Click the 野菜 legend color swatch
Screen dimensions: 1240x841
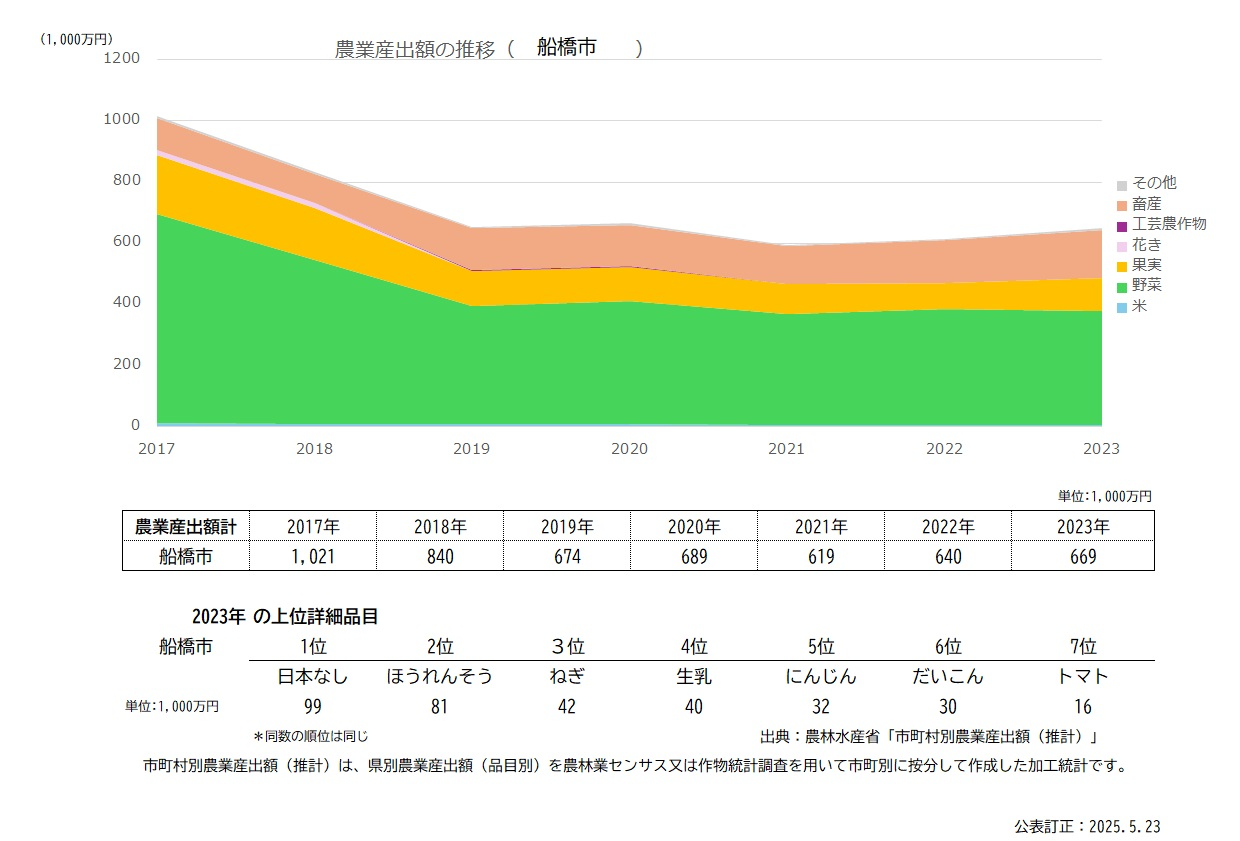point(1122,287)
